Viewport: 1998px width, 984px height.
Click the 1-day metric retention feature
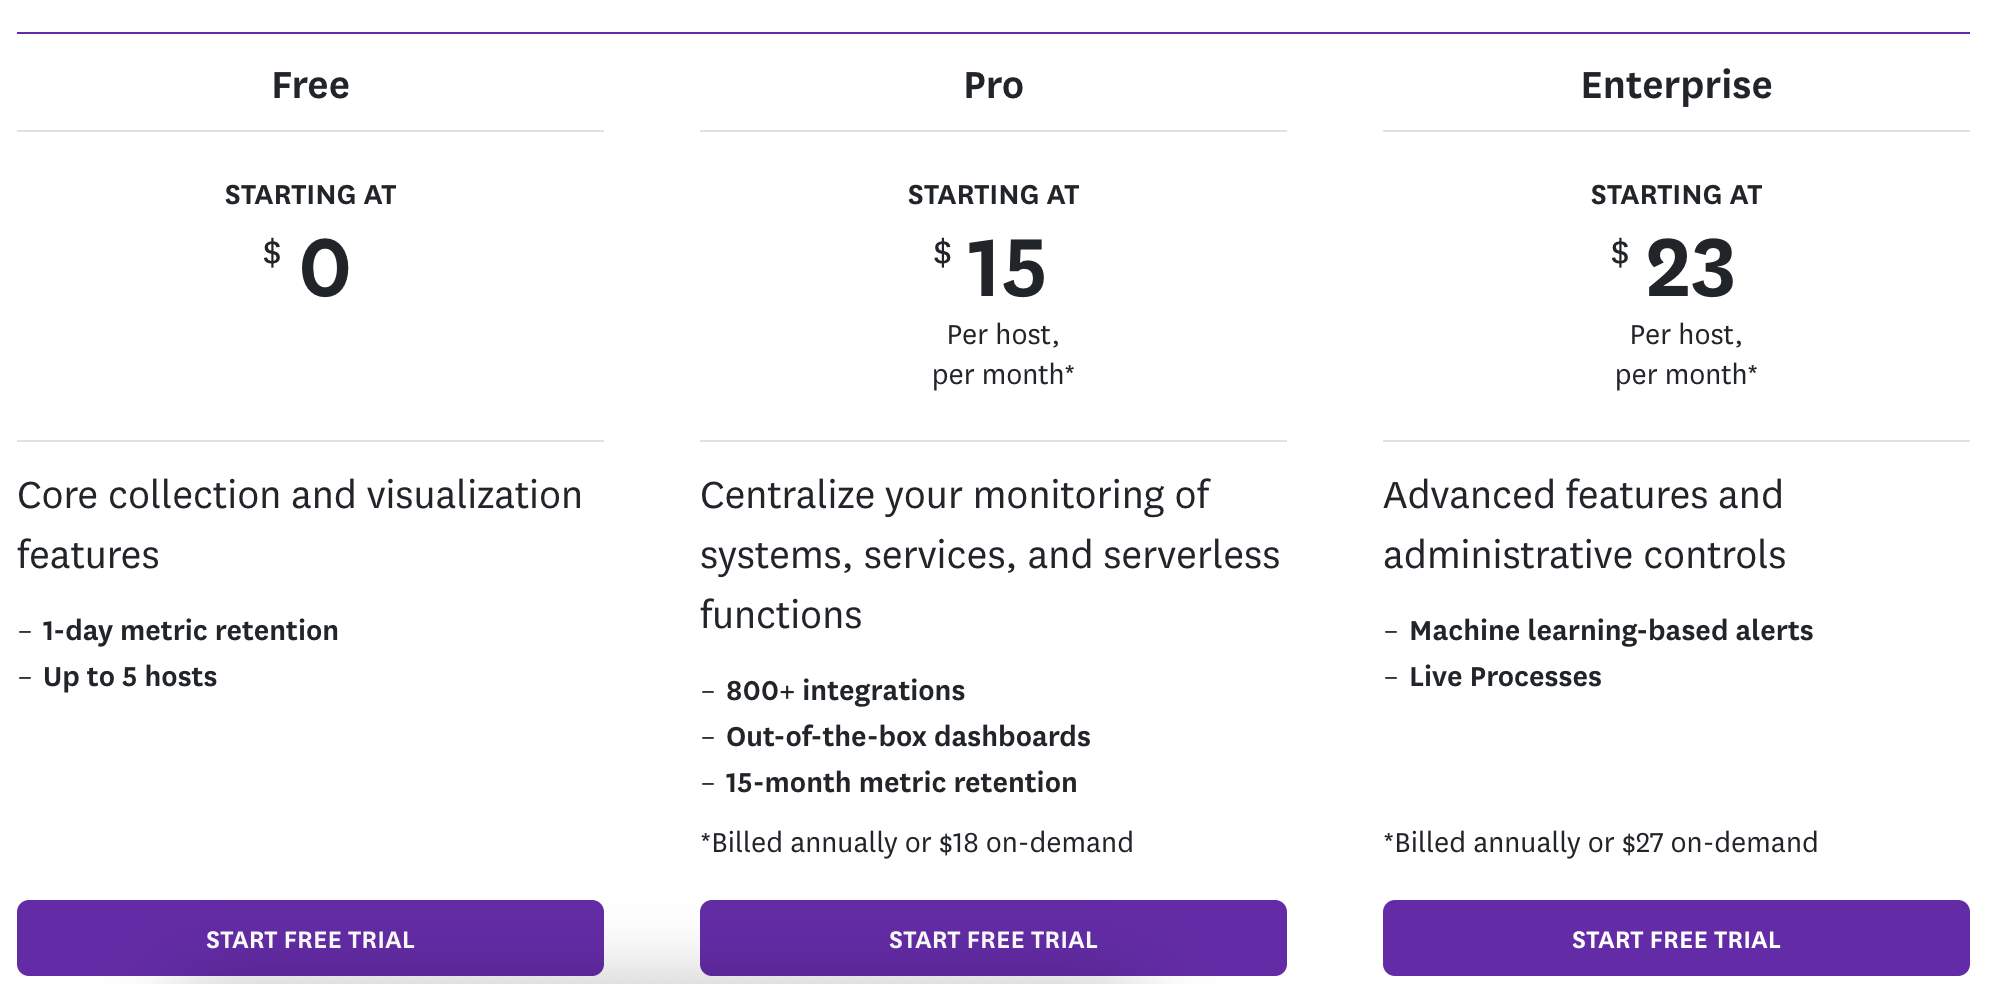[190, 630]
